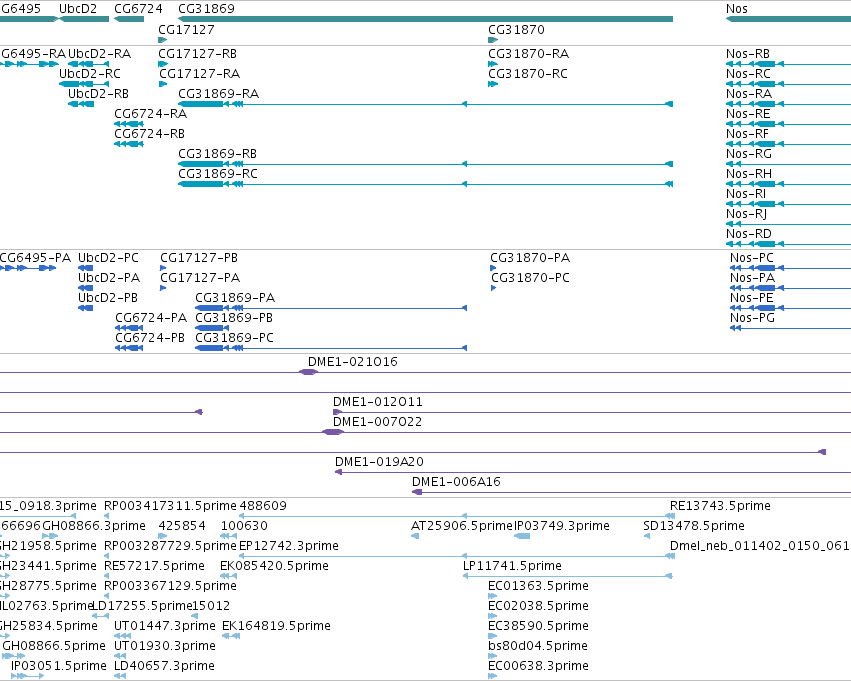
Task: Click transcript CG31869-RA label
Action: [218, 94]
